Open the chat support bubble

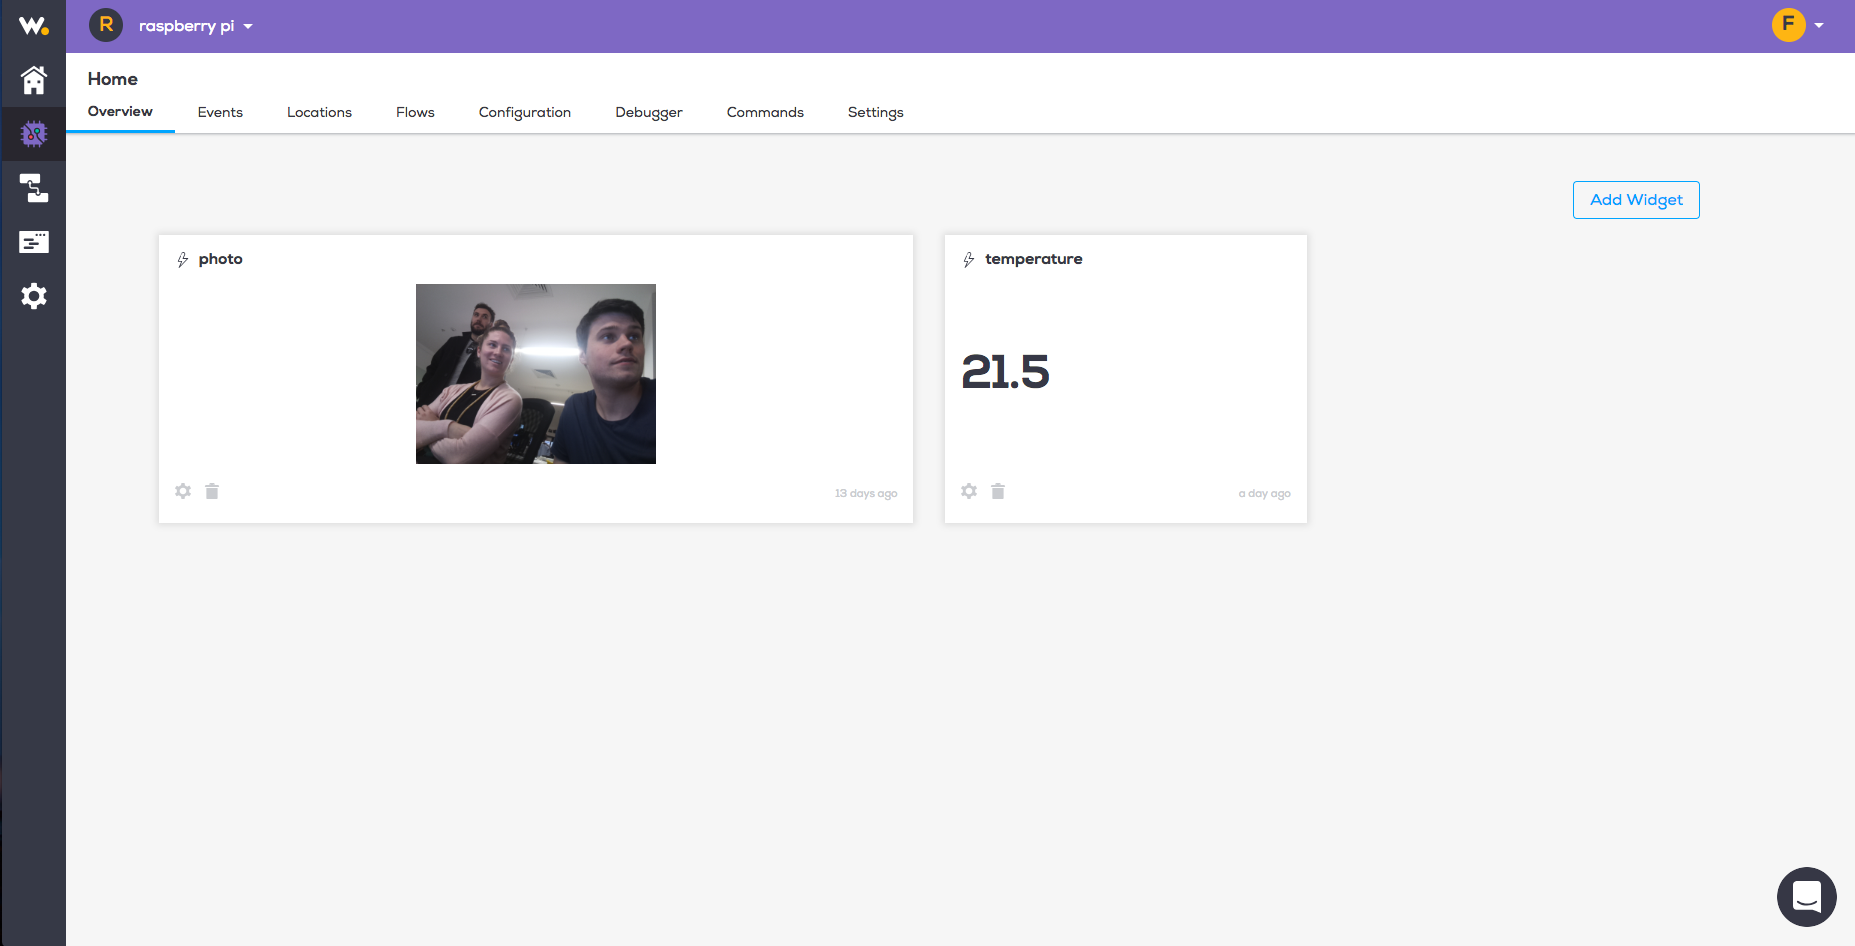[x=1806, y=897]
